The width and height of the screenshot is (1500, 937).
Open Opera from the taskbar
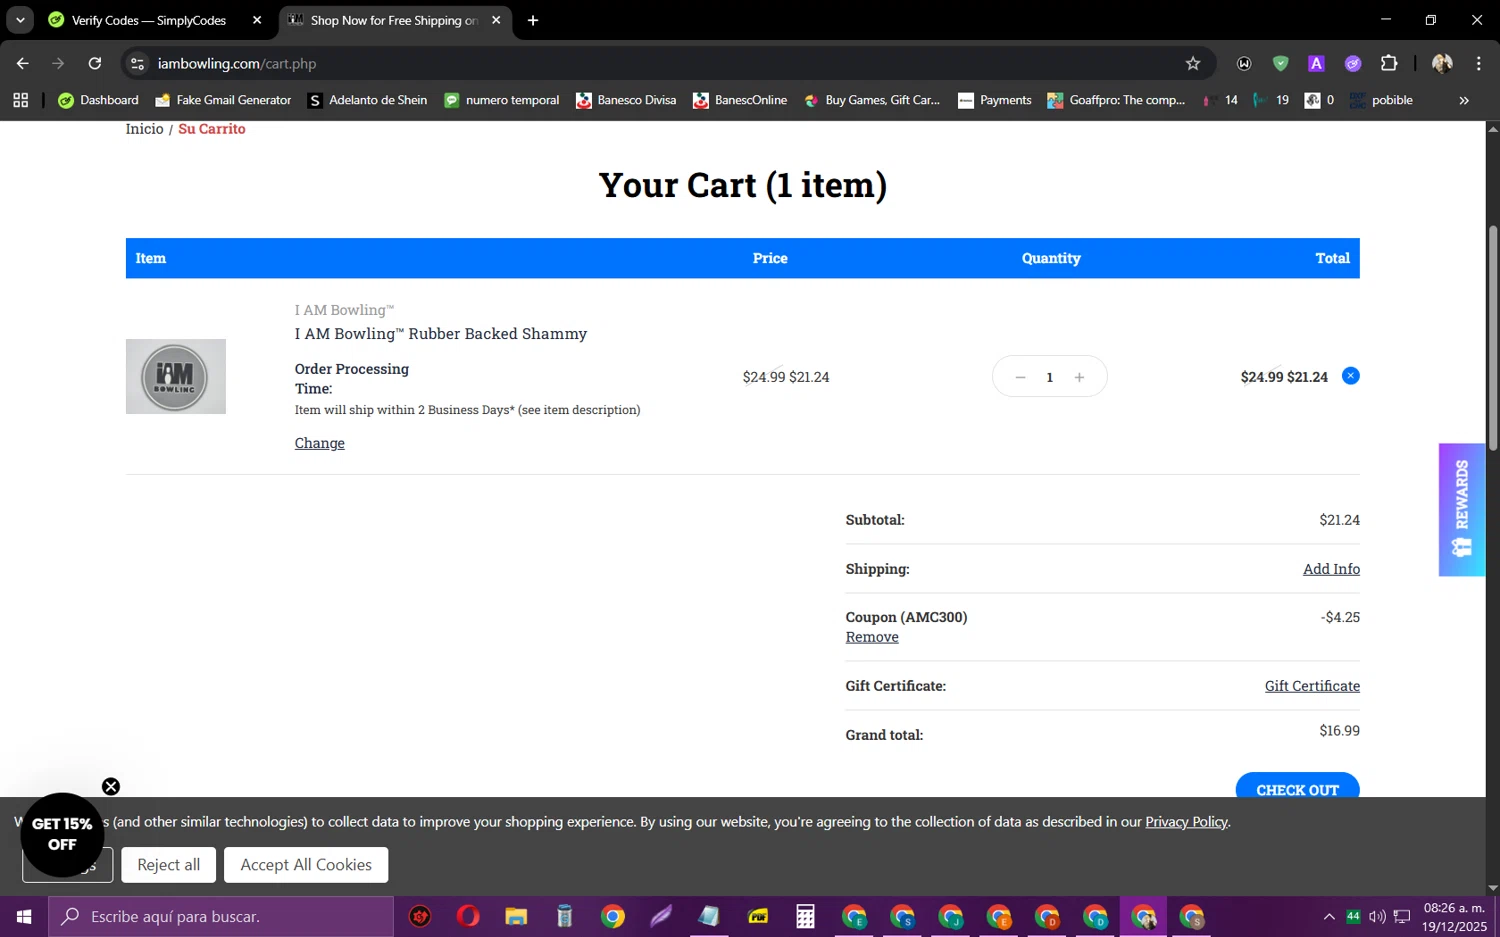pos(468,916)
